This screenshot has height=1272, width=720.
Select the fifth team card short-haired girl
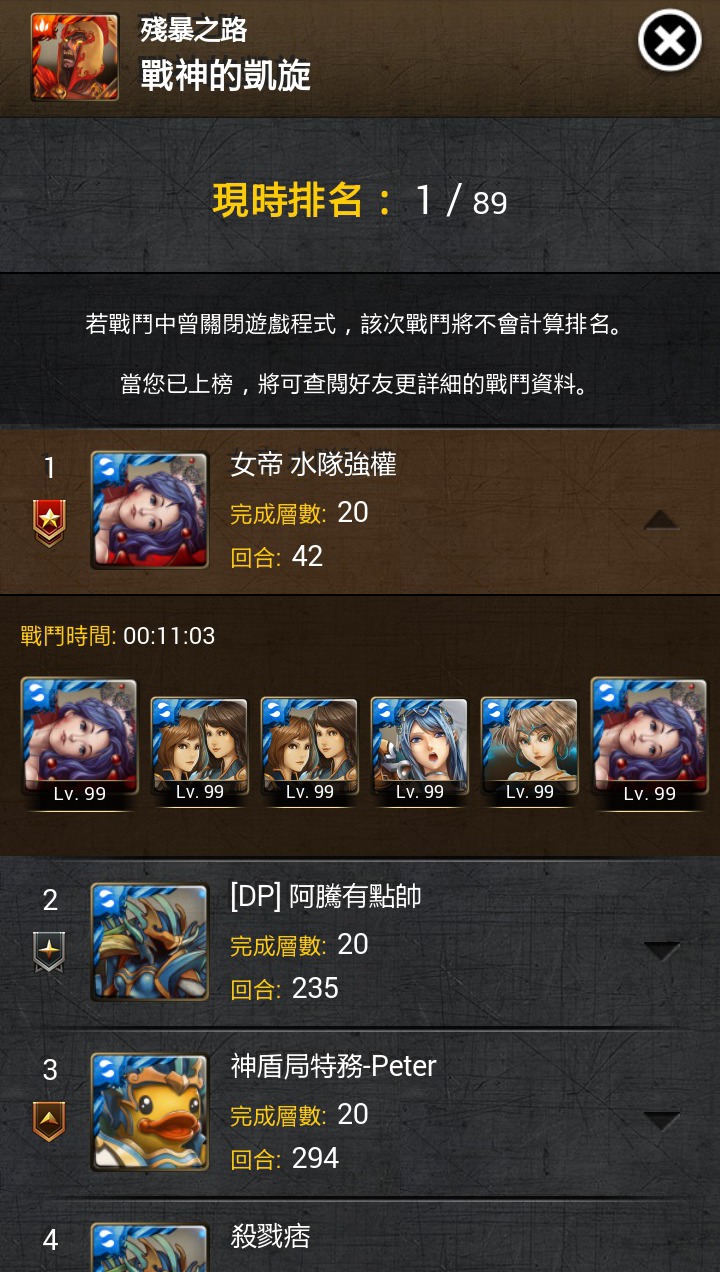click(529, 750)
